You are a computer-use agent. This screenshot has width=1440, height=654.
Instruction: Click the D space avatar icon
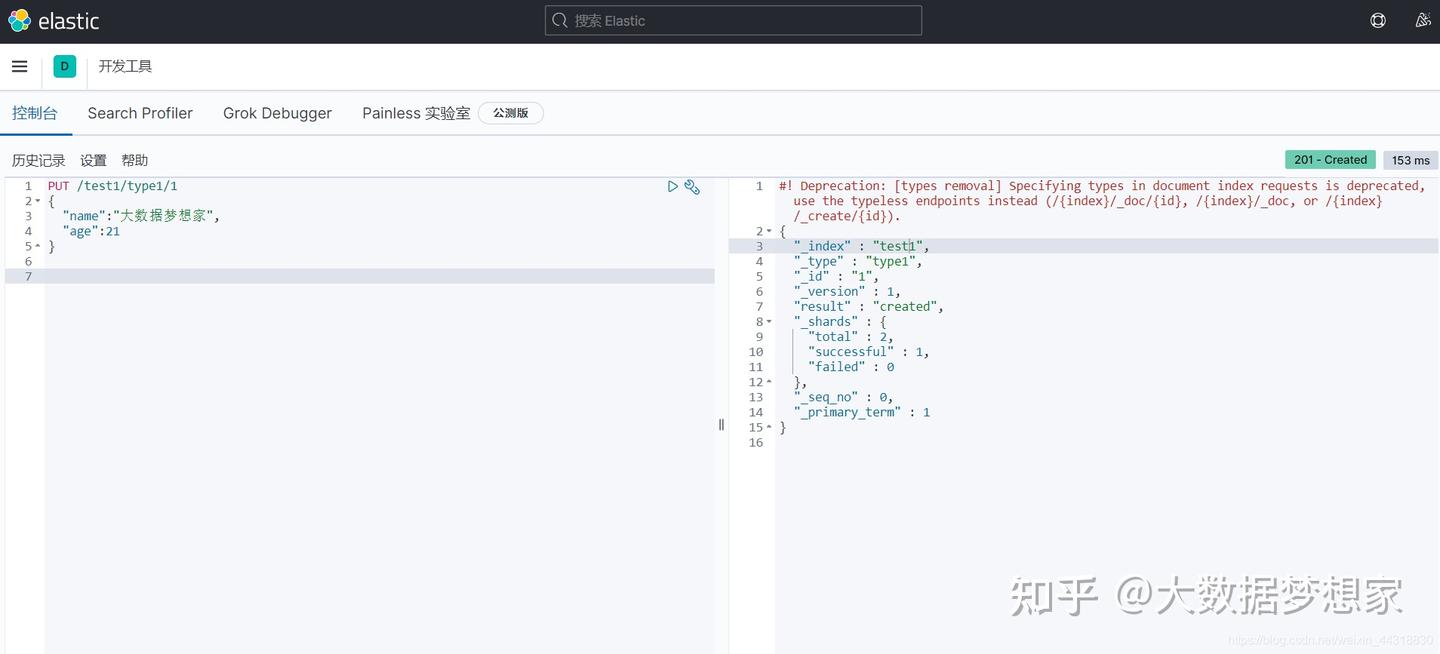[x=64, y=66]
